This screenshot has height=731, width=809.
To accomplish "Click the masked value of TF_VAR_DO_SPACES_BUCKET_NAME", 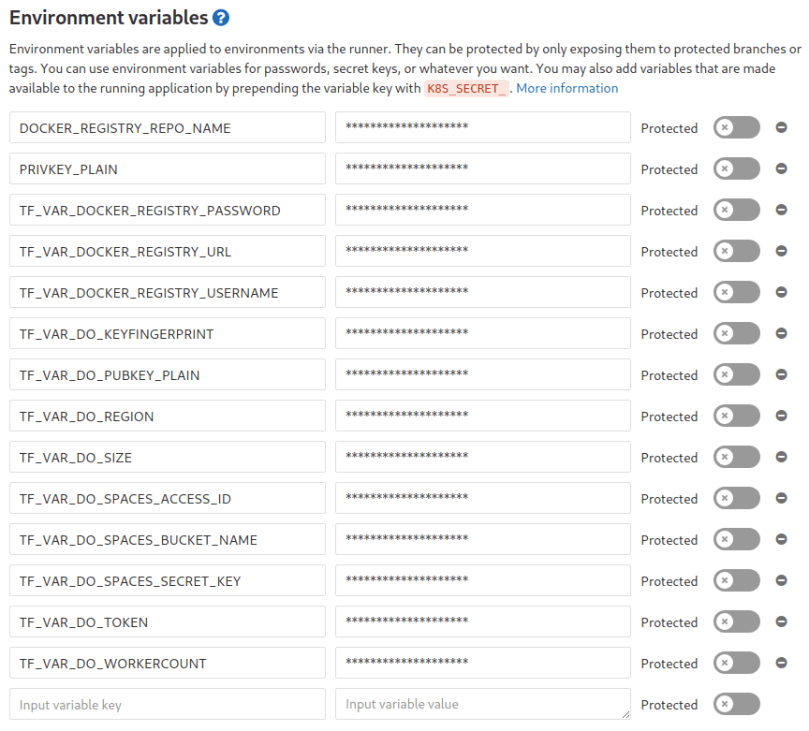I will click(482, 540).
